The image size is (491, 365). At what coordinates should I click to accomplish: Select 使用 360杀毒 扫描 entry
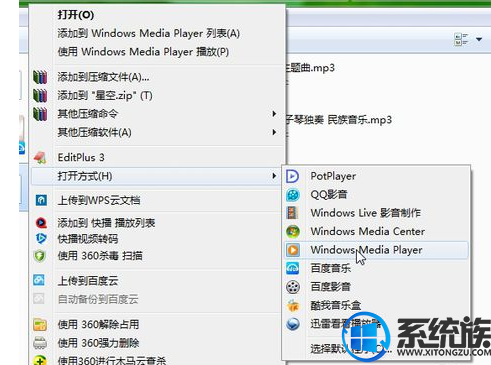[x=156, y=256]
